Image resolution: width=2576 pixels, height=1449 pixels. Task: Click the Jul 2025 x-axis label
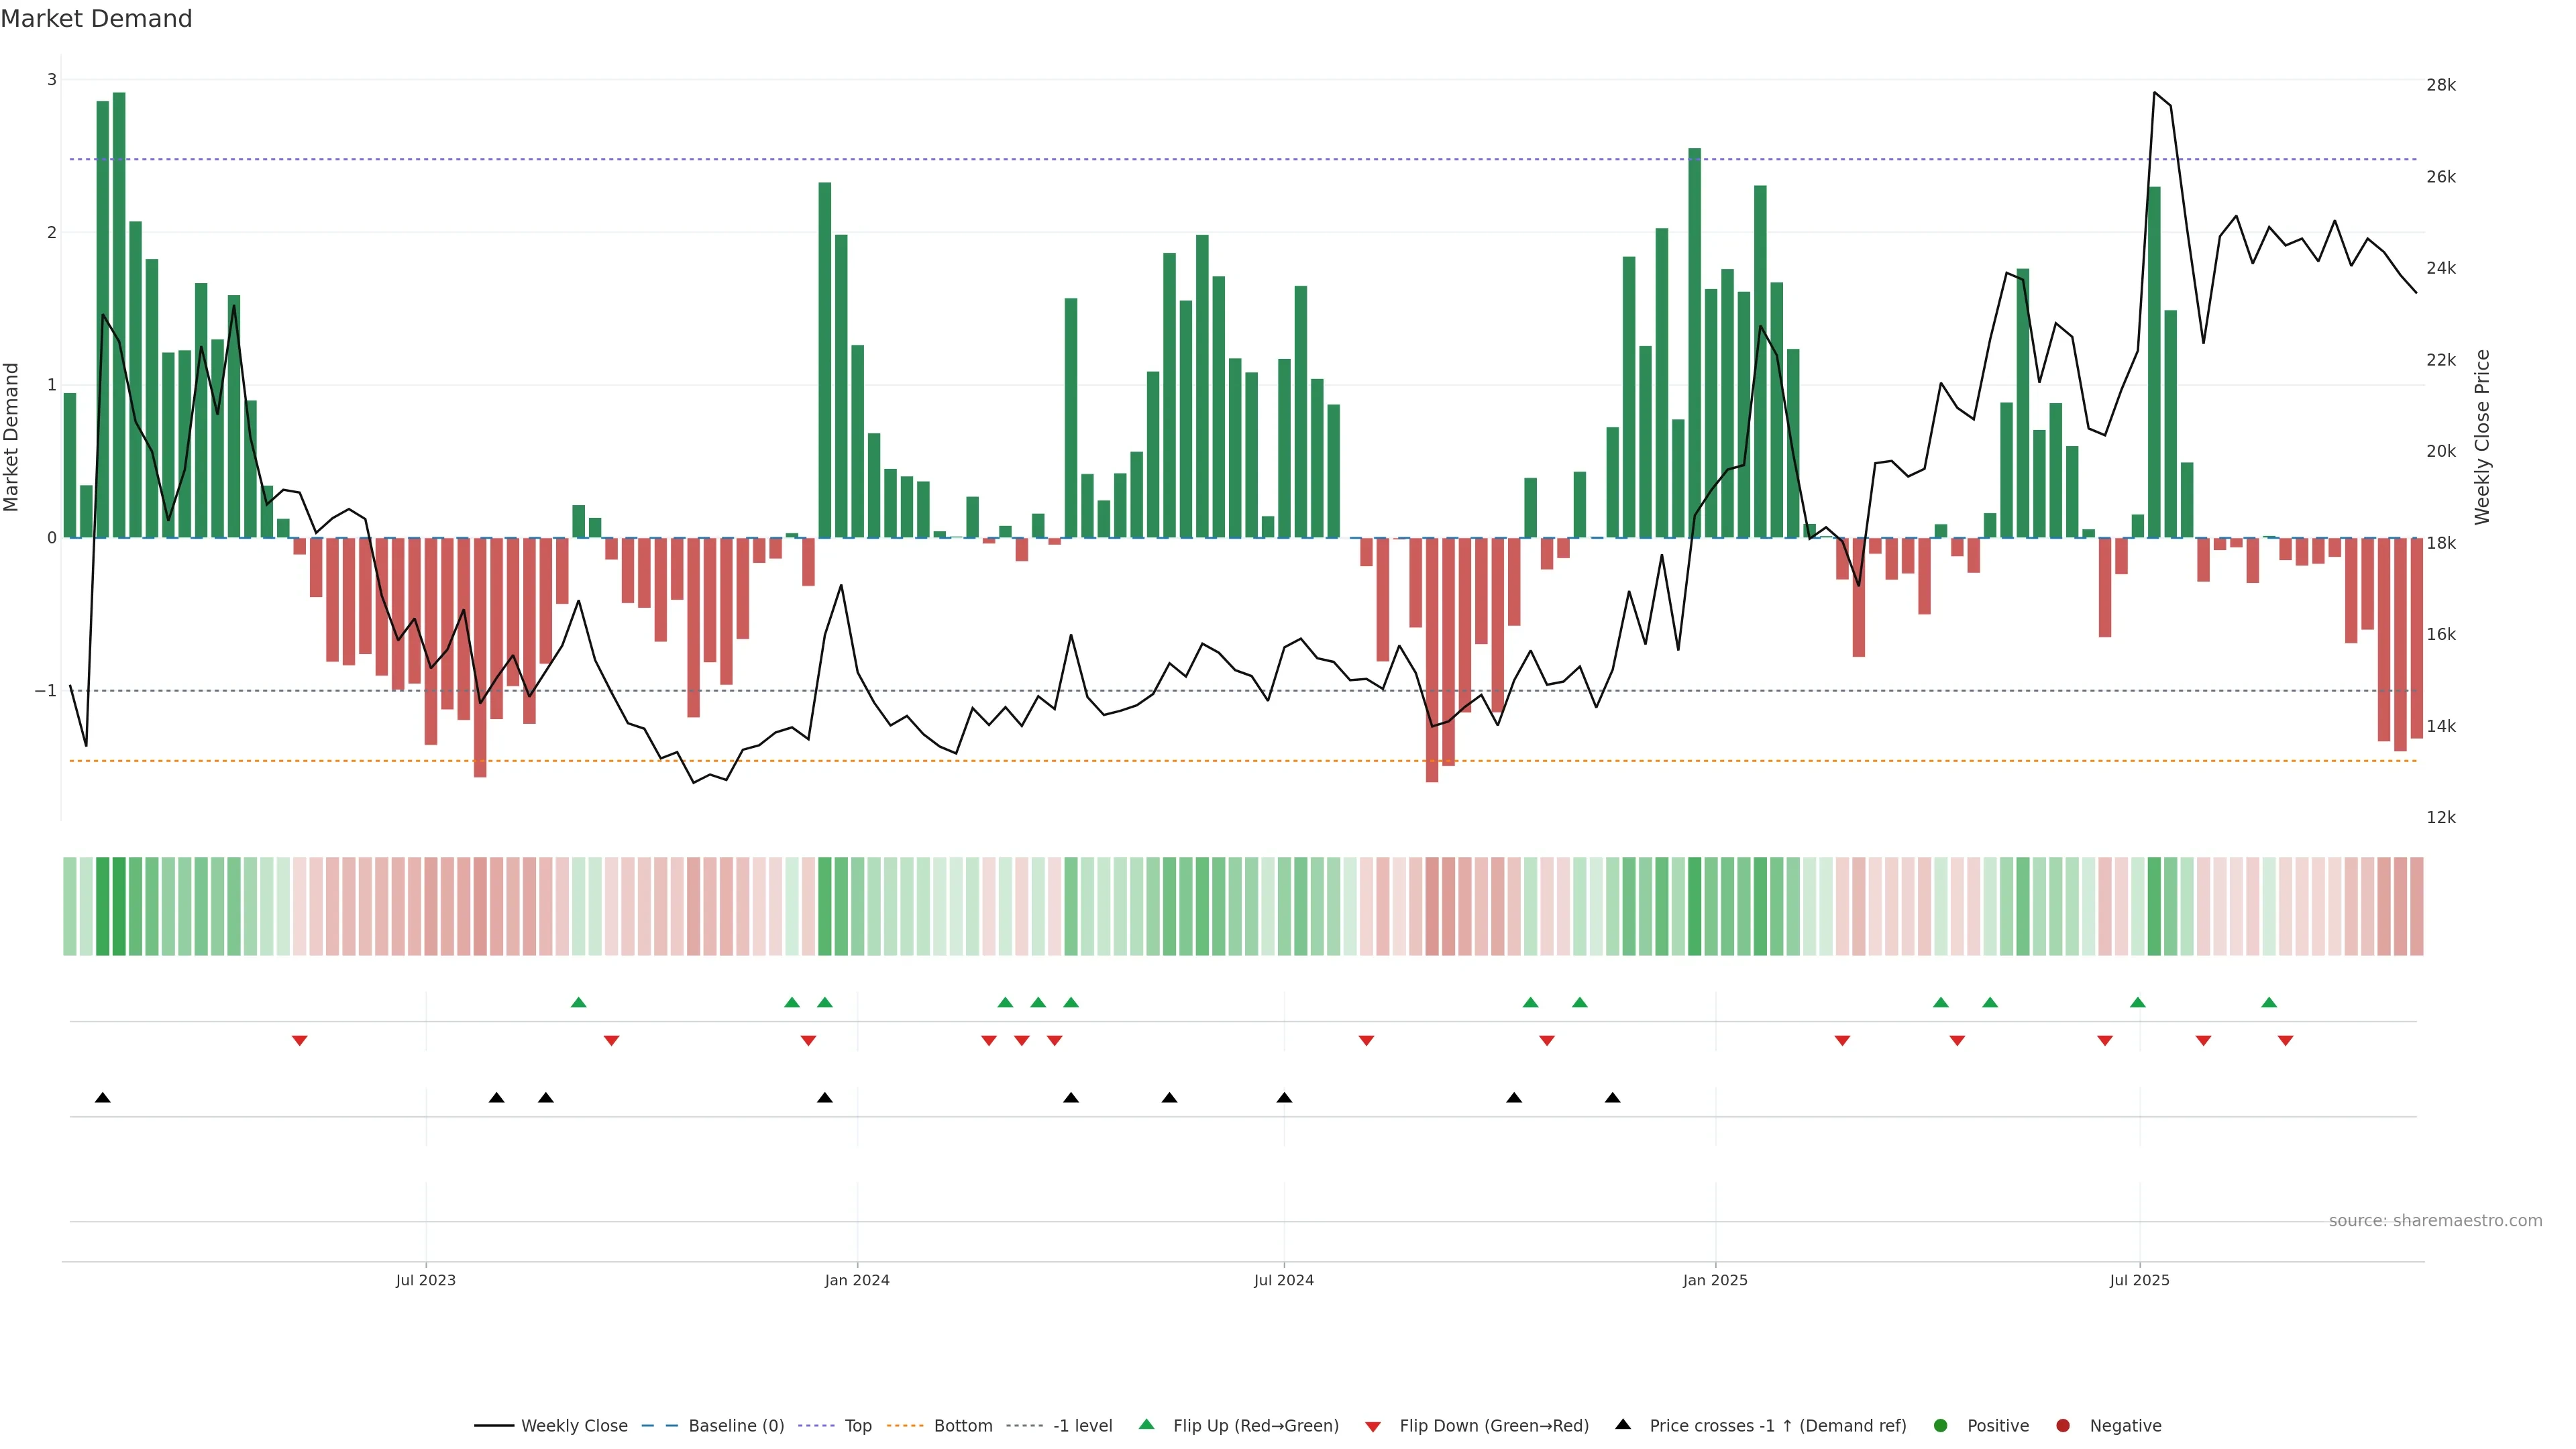[x=2139, y=1280]
